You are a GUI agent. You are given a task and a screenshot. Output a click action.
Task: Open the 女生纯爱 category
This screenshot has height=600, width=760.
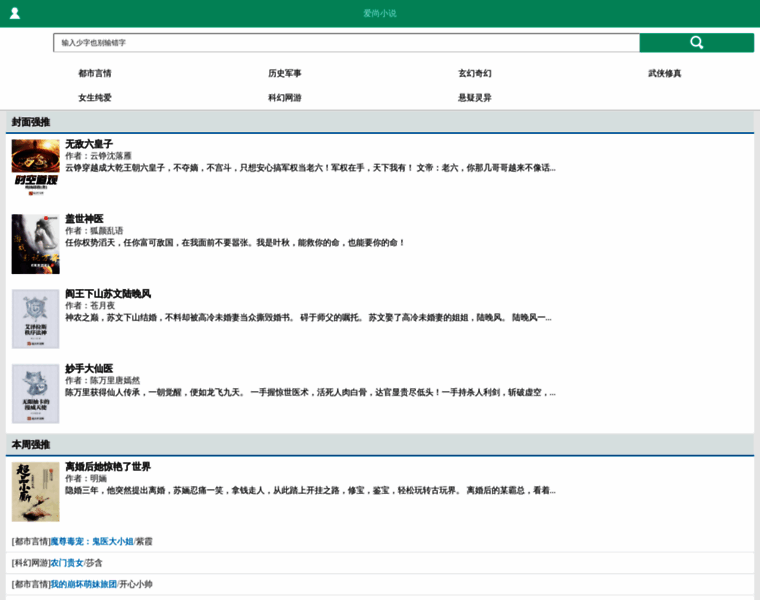95,98
